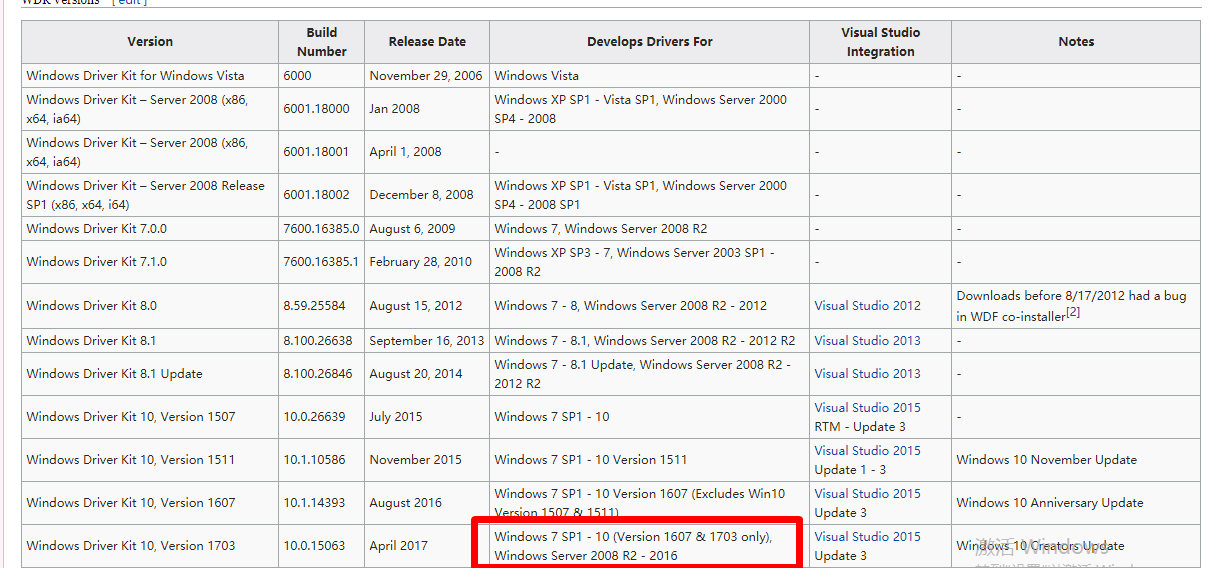Viewport: 1208px width, 568px height.
Task: Click release date Jan 2008
Action: 394,109
